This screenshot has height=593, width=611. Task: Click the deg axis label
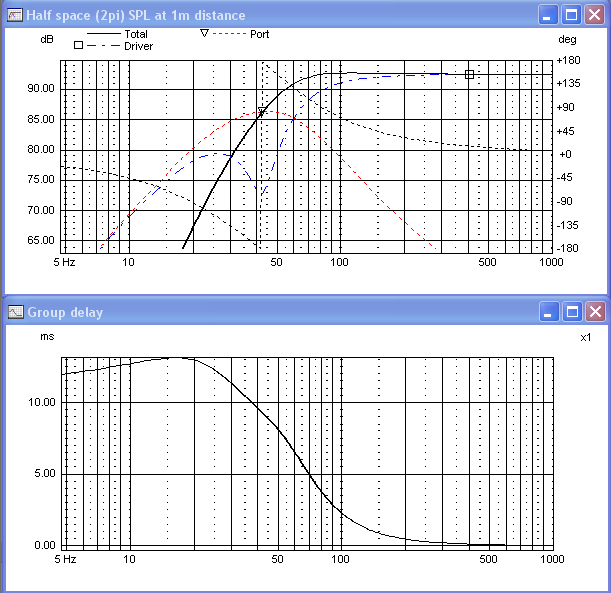(x=567, y=39)
